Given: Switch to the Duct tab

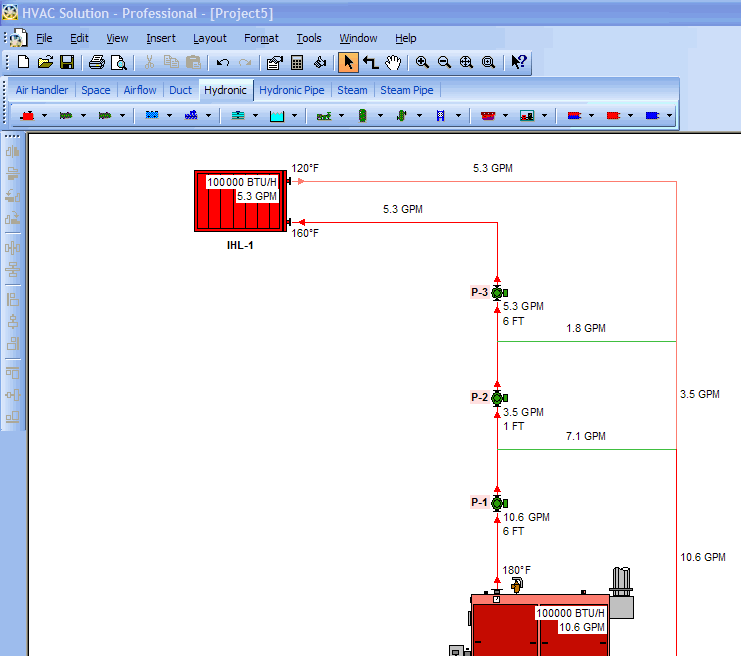Looking at the screenshot, I should click(180, 90).
